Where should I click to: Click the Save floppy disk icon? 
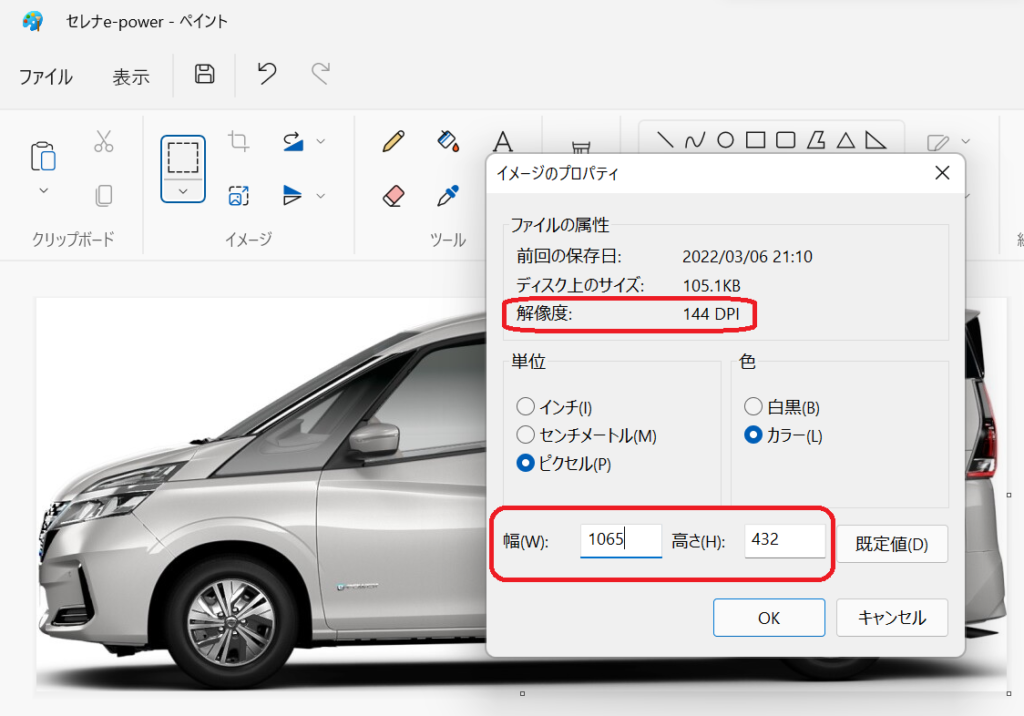click(x=204, y=74)
